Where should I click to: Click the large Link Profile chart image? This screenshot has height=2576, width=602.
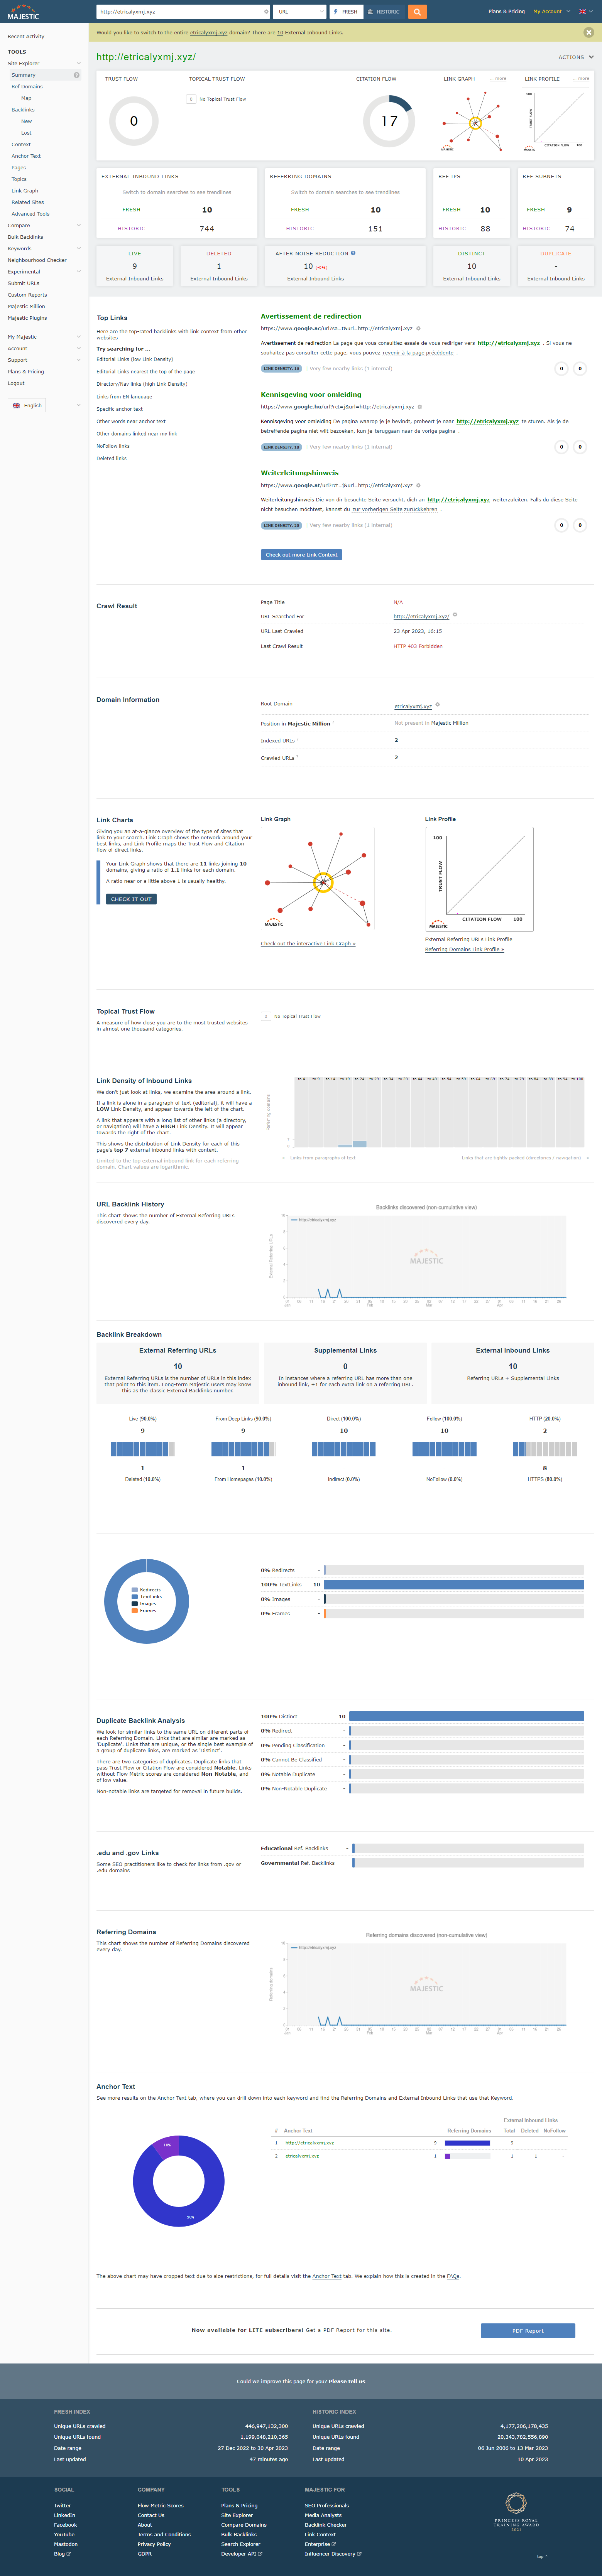[x=479, y=879]
